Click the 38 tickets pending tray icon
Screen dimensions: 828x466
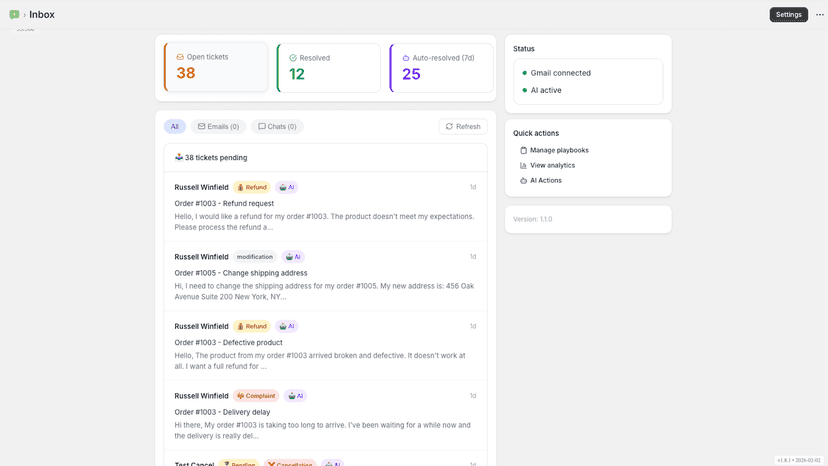pyautogui.click(x=178, y=157)
